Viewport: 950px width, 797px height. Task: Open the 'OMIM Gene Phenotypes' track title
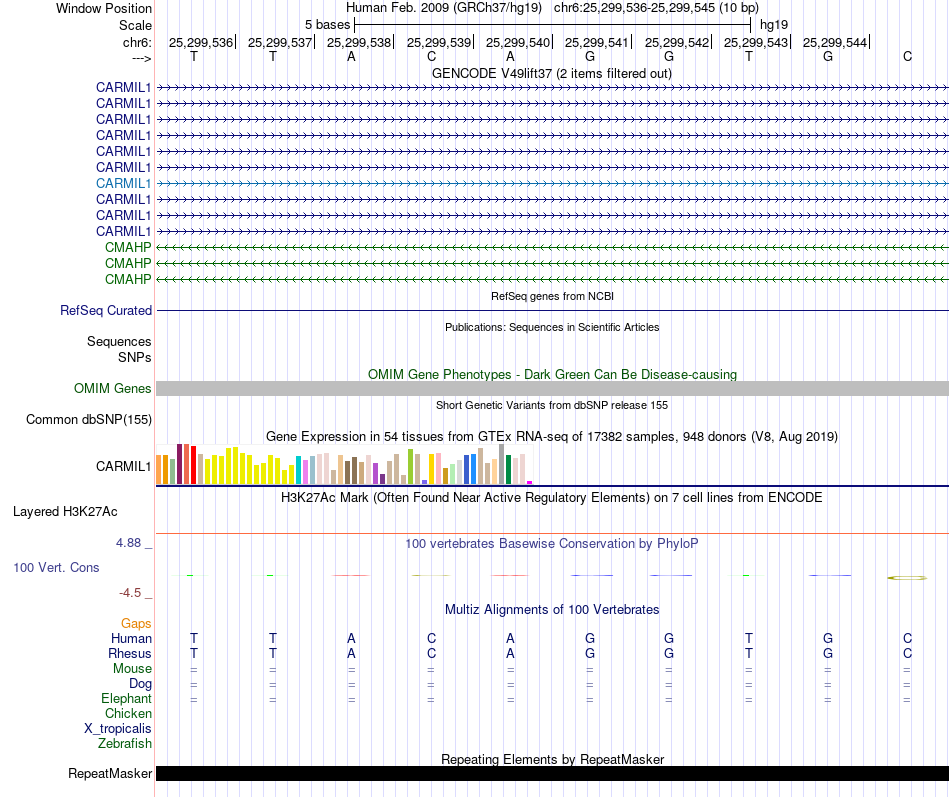coord(552,375)
